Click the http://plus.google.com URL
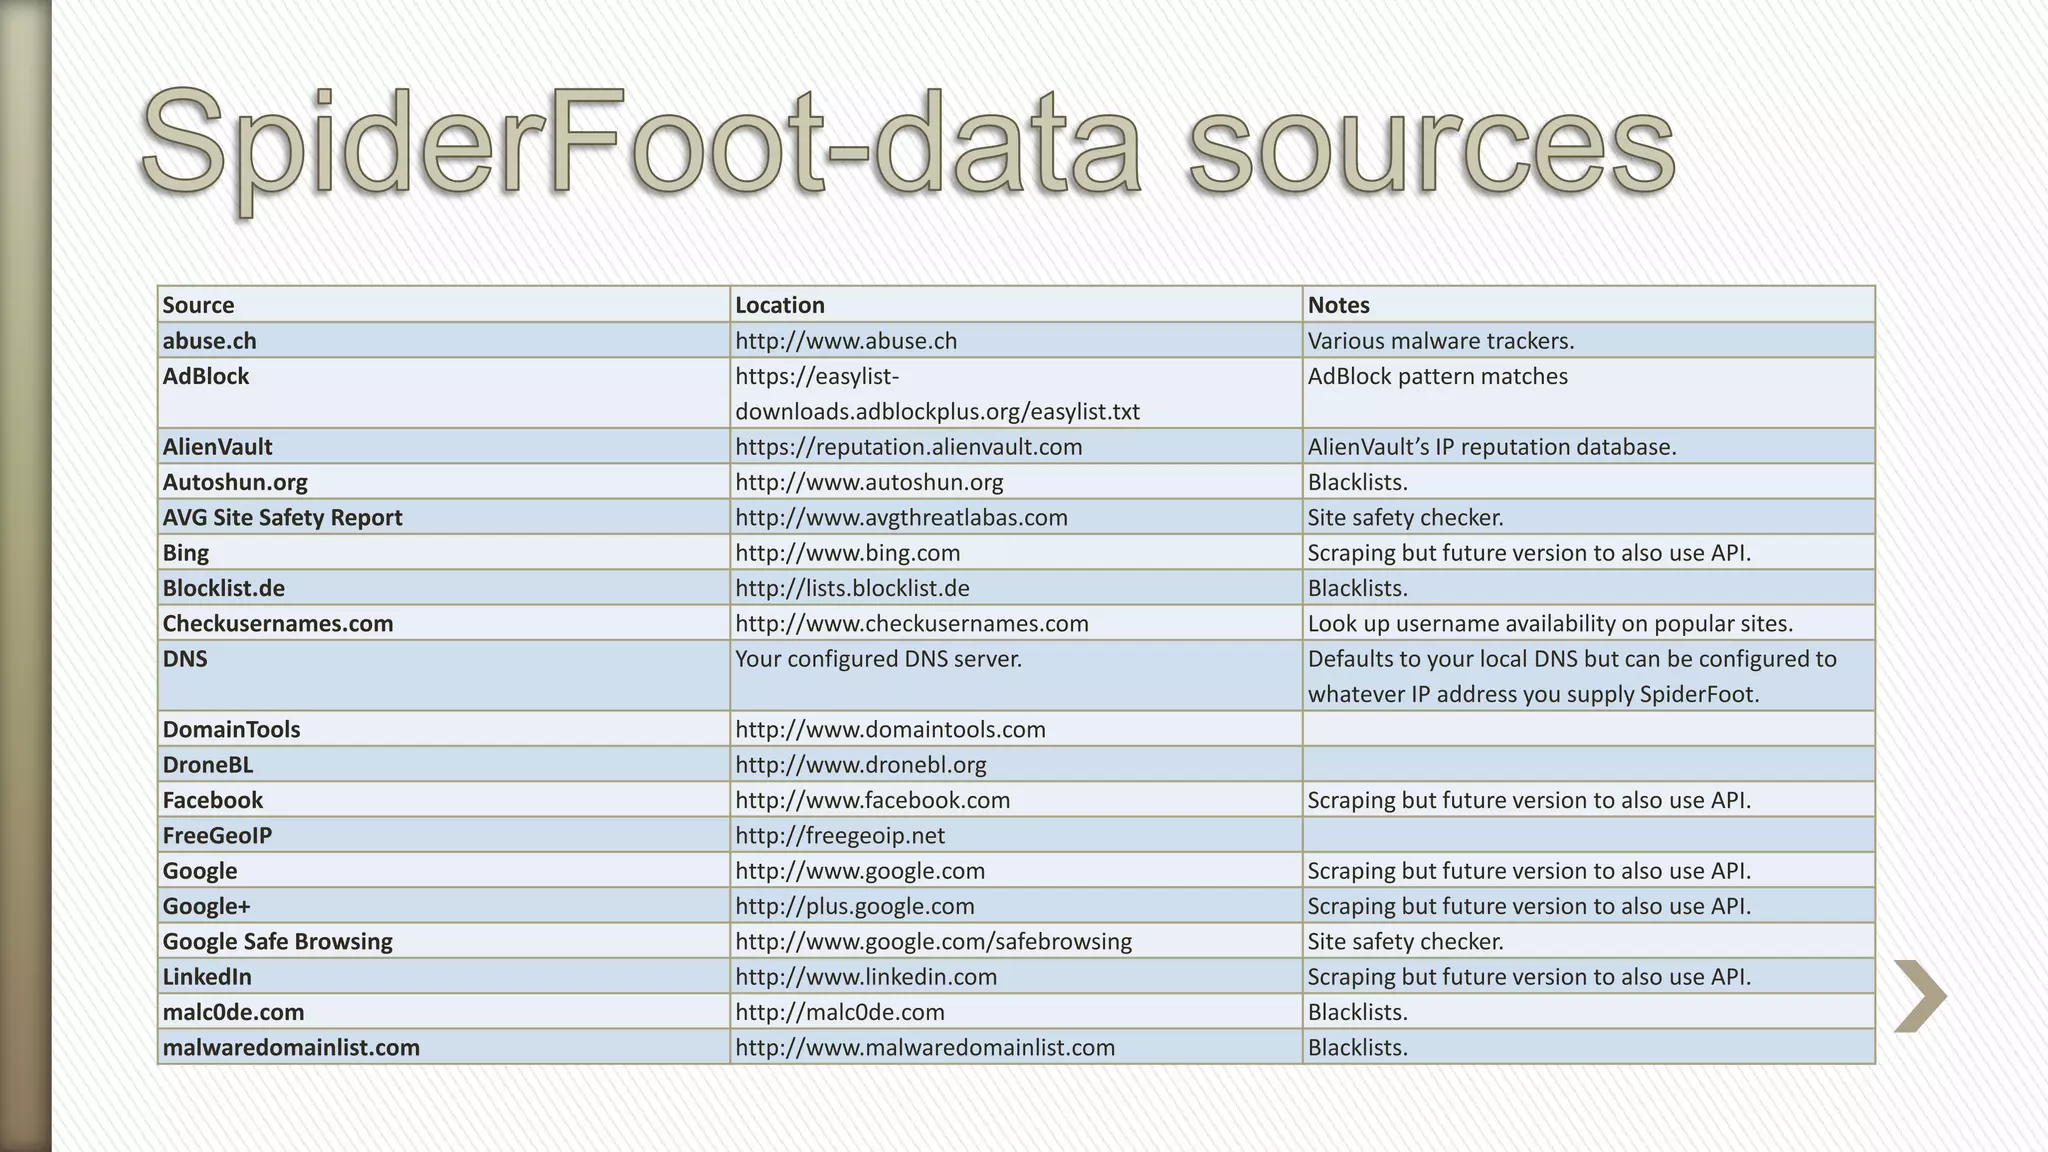Viewport: 2048px width, 1152px height. [854, 907]
